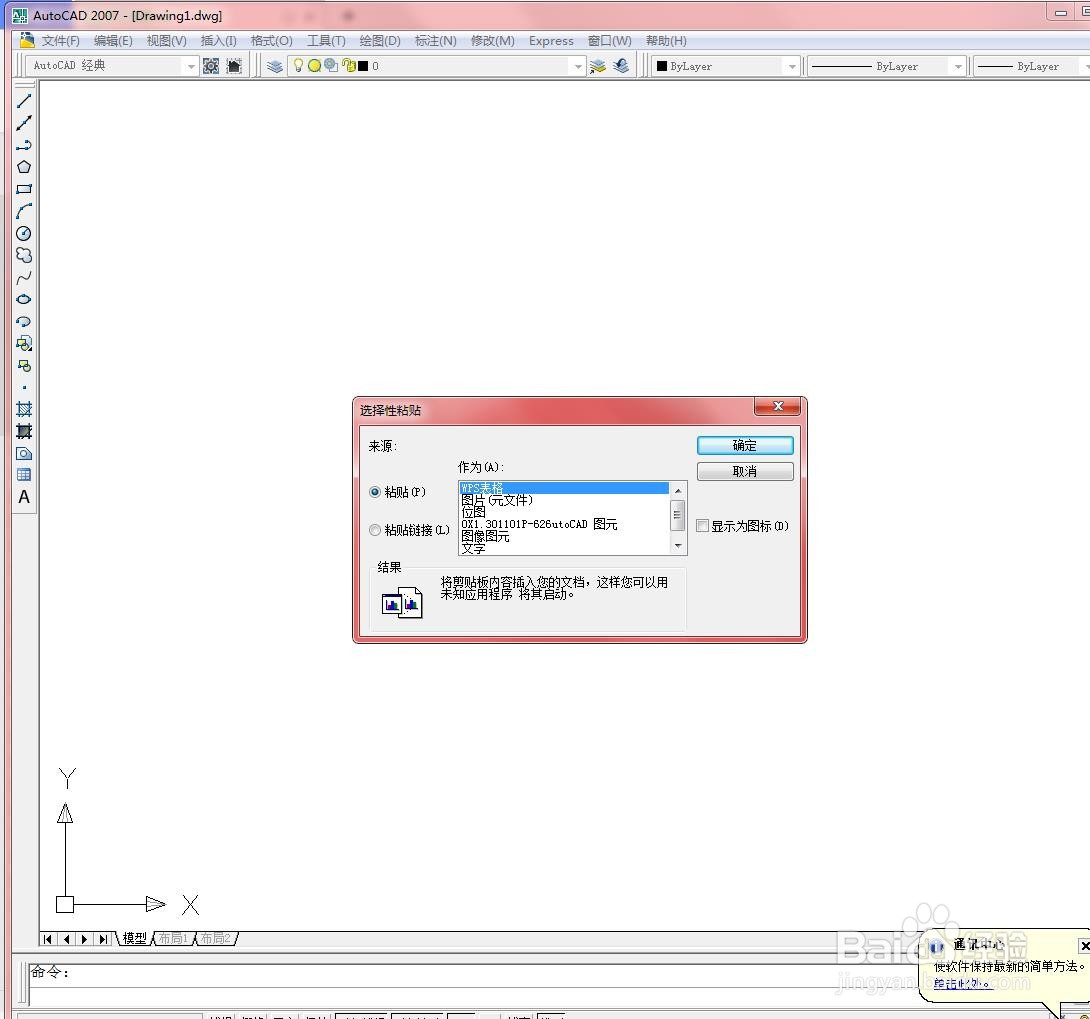1090x1019 pixels.
Task: Open the 文件(F) menu
Action: click(x=60, y=41)
